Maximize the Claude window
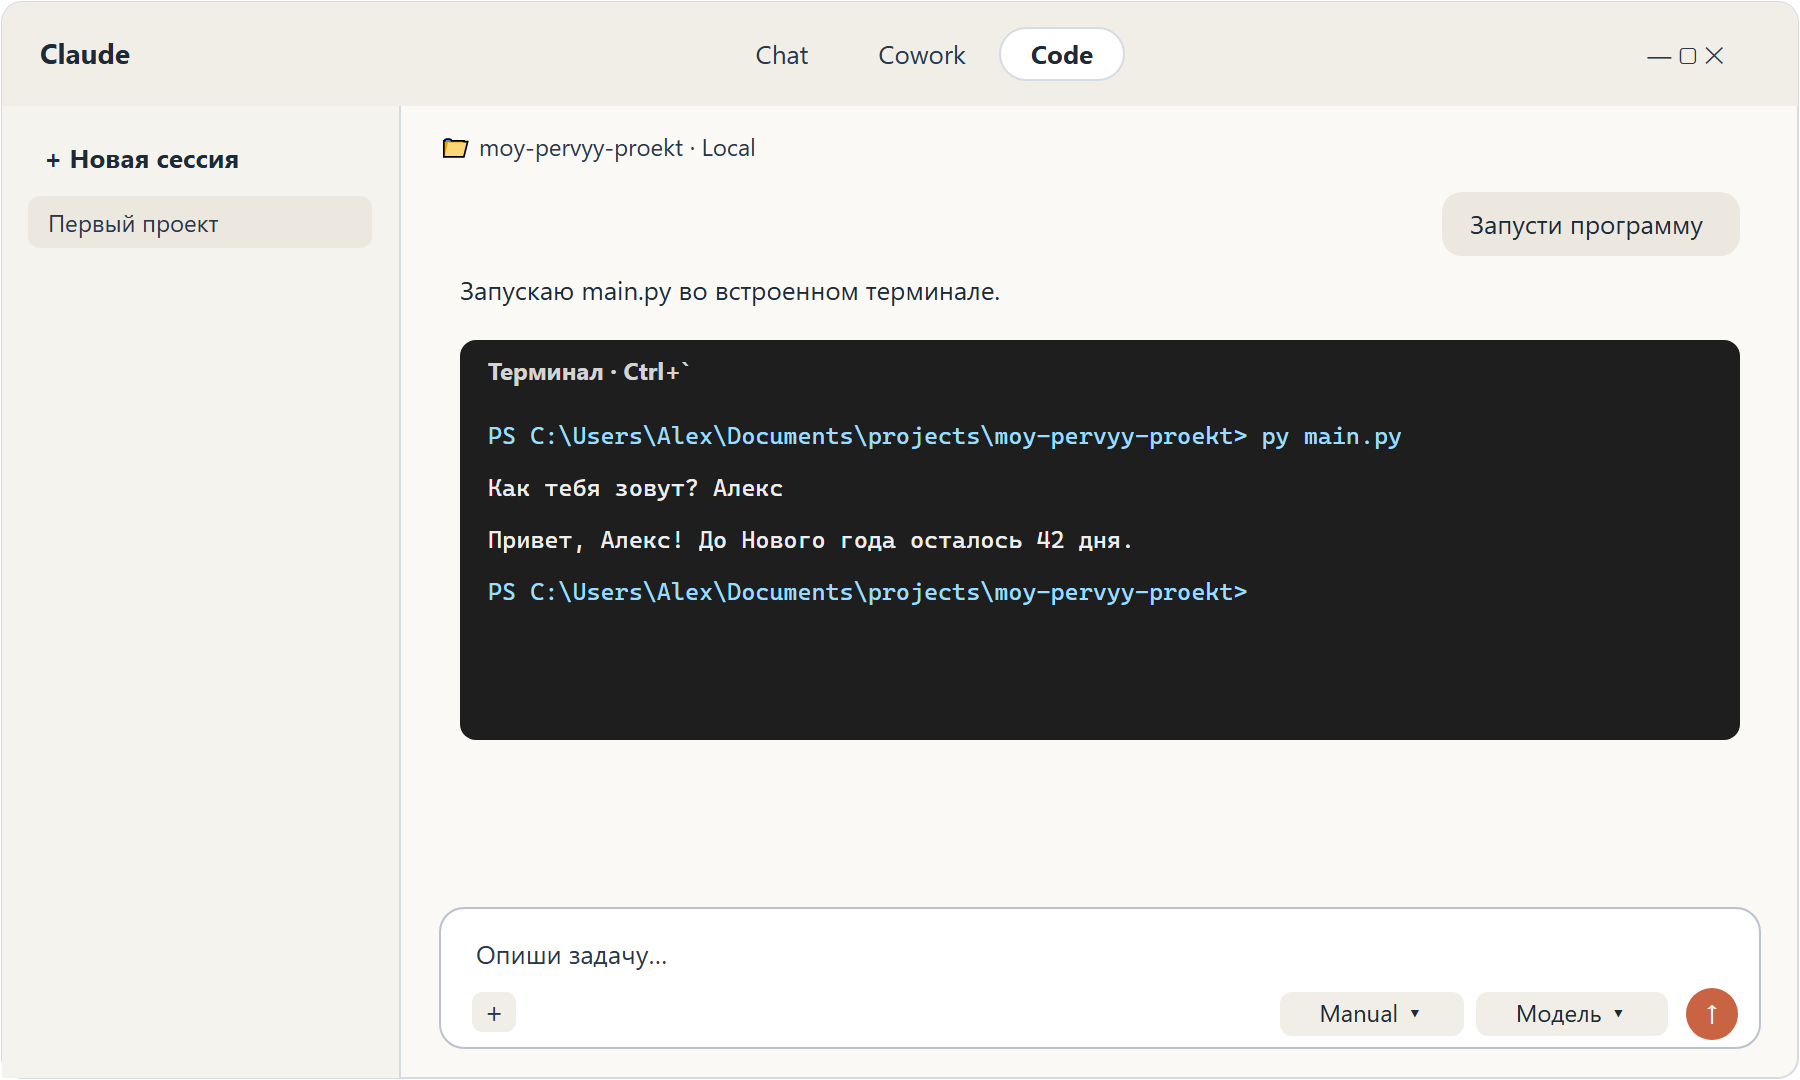 coord(1688,56)
